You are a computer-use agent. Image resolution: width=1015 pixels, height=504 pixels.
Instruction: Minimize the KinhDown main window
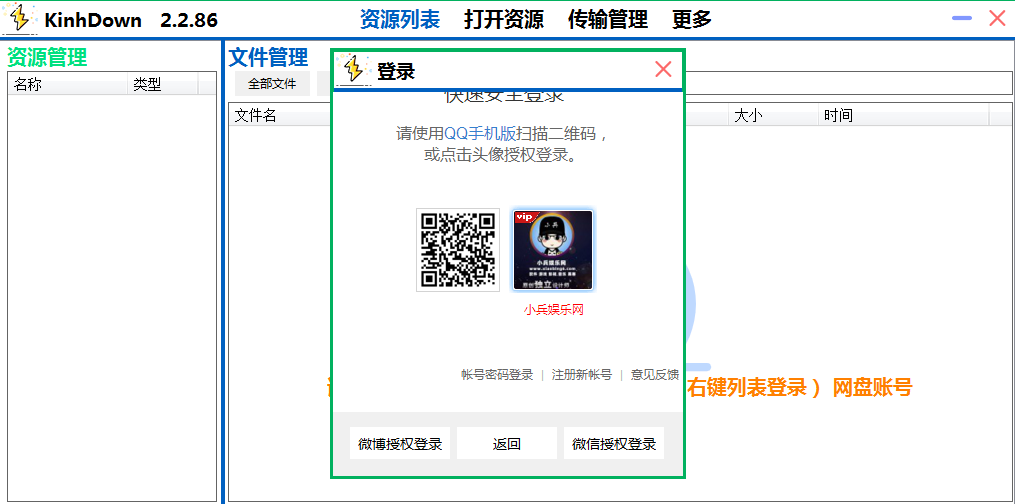click(962, 19)
